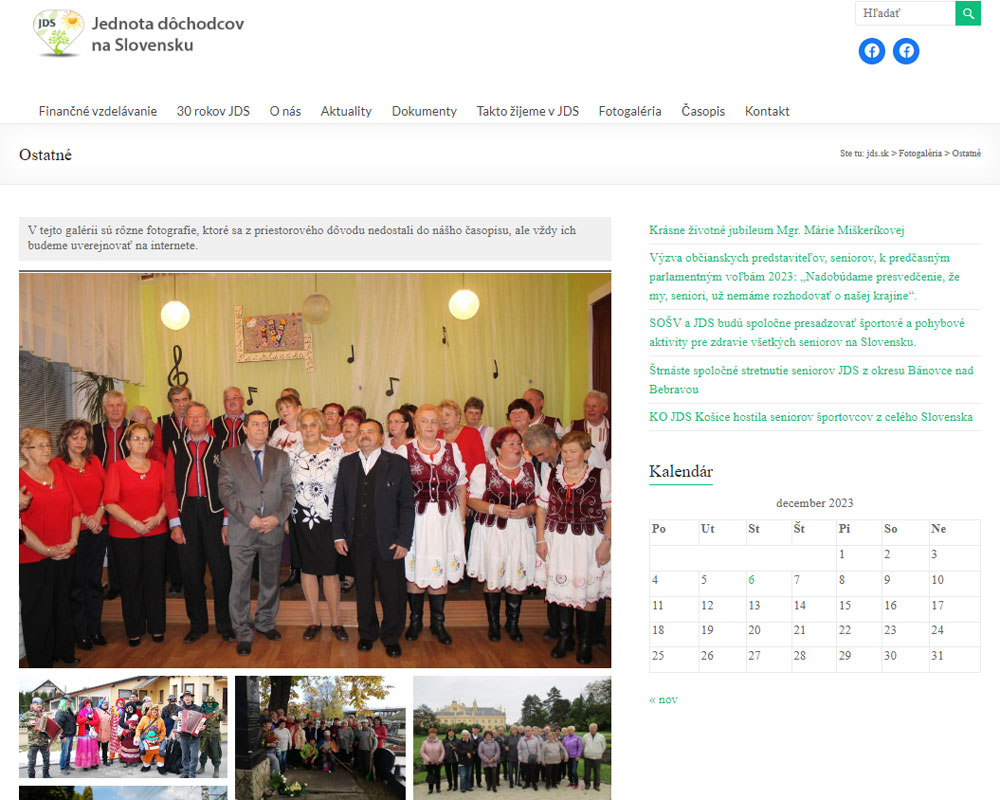
Task: Open the O nás menu item
Action: [285, 111]
